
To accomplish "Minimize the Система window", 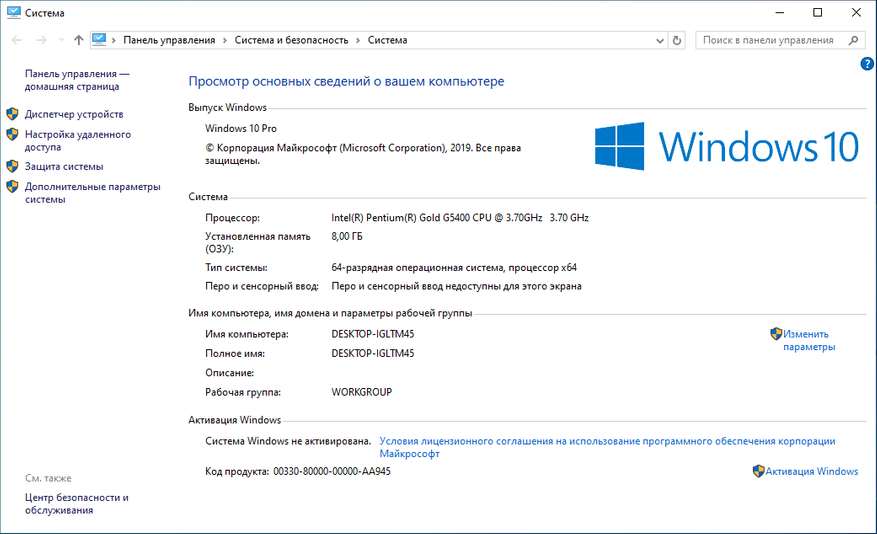I will pos(780,12).
